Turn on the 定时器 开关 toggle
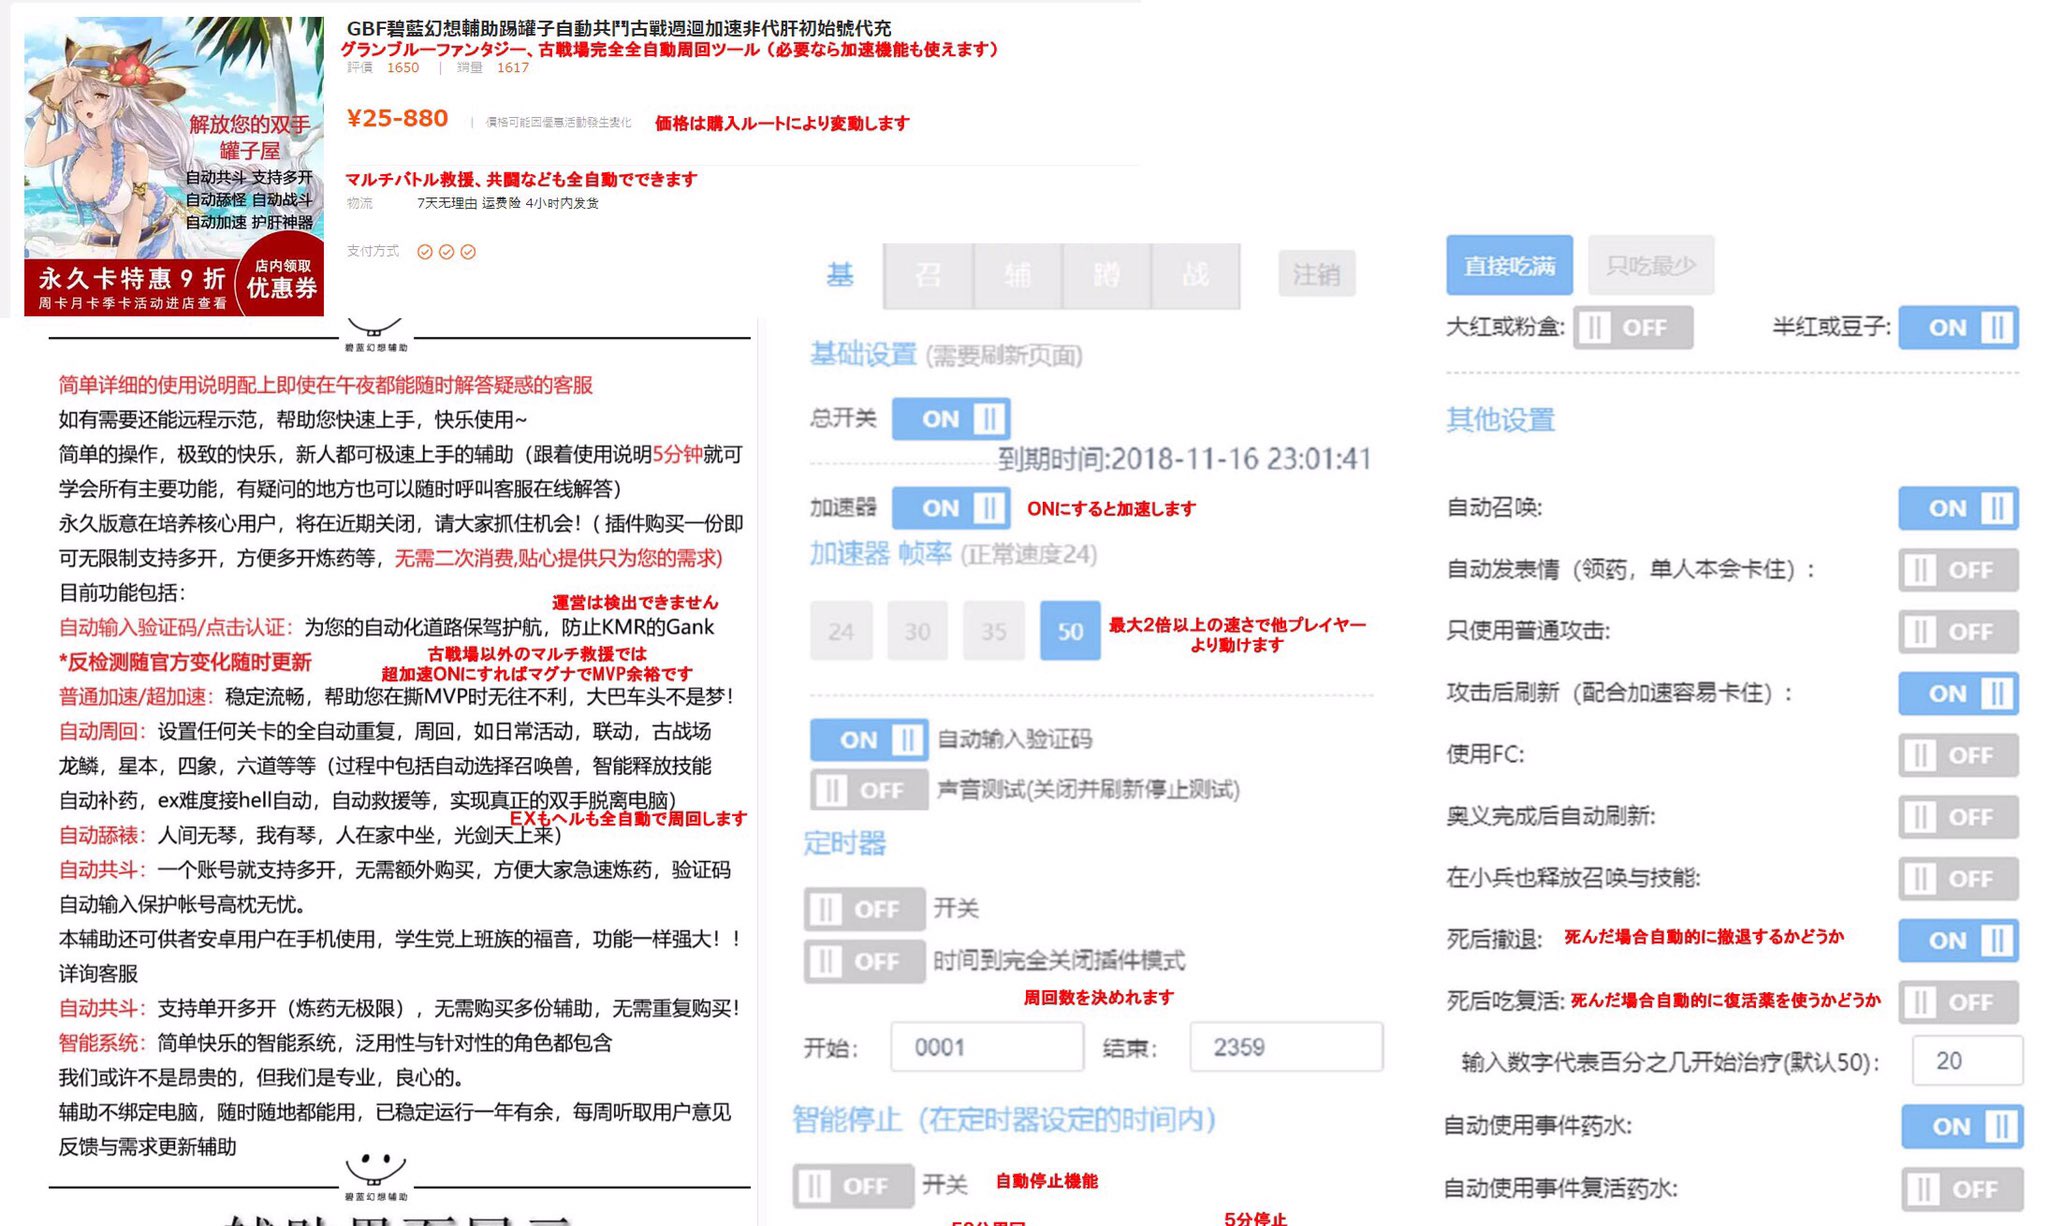The width and height of the screenshot is (2048, 1226). (864, 909)
